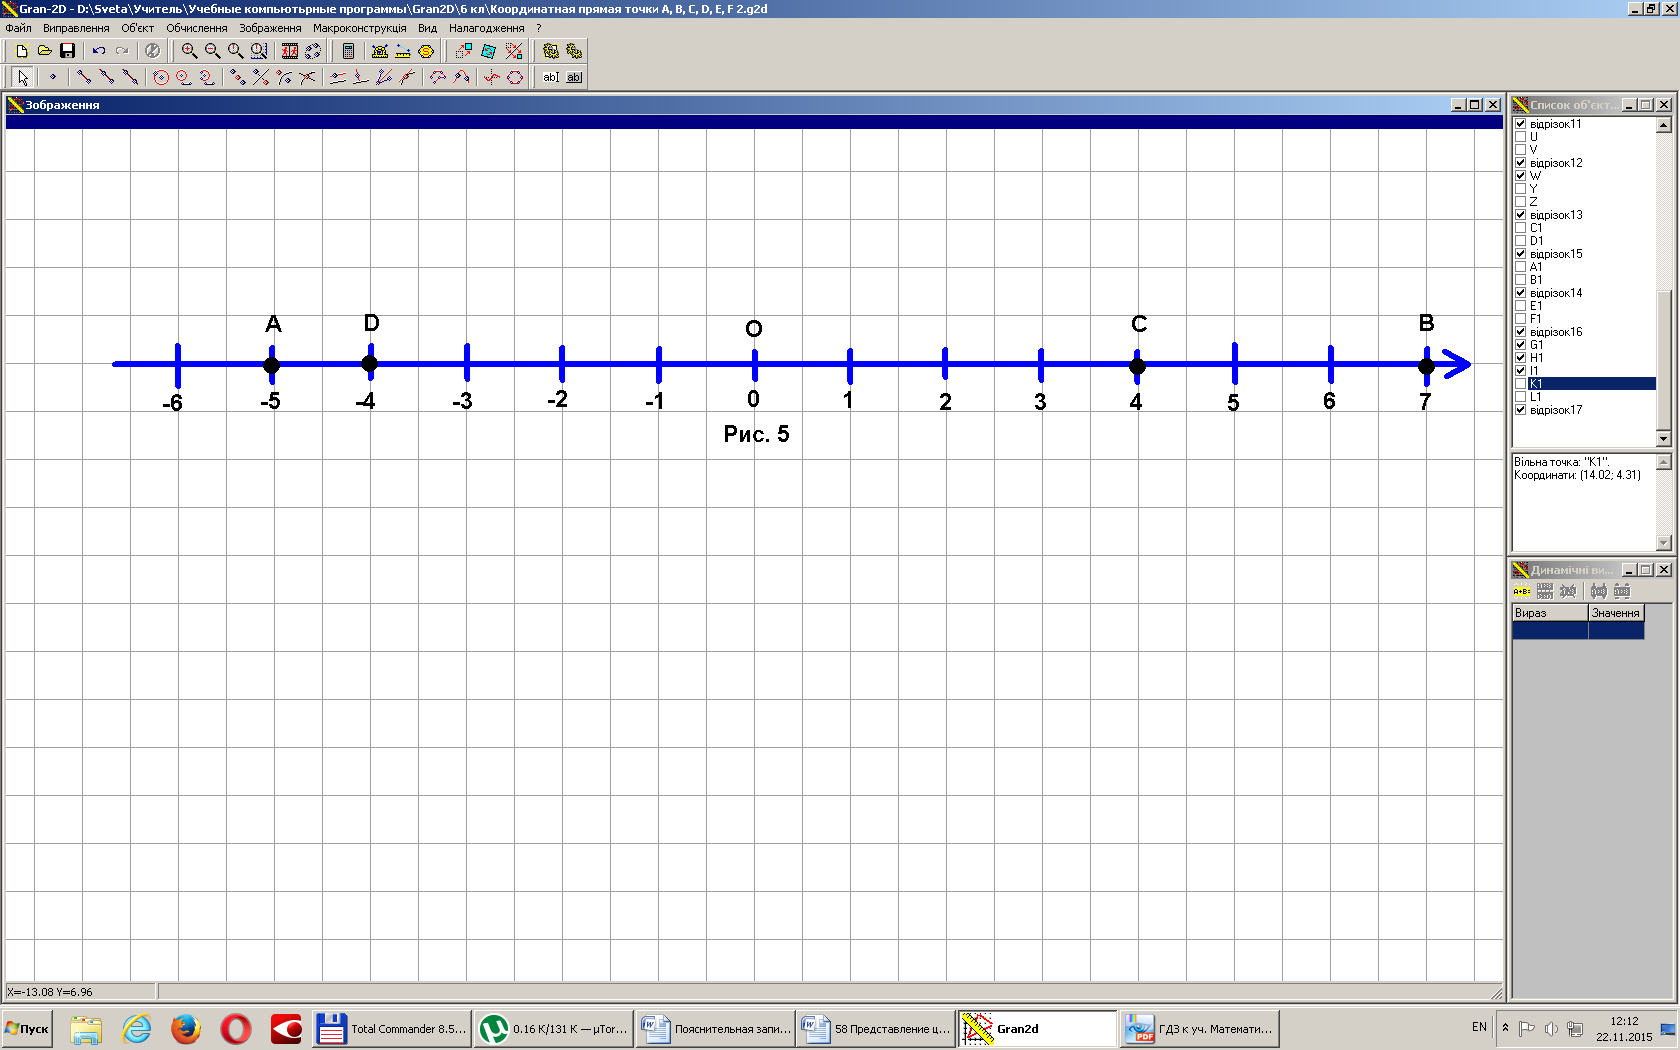Check the K1 object checkbox

(x=1520, y=384)
